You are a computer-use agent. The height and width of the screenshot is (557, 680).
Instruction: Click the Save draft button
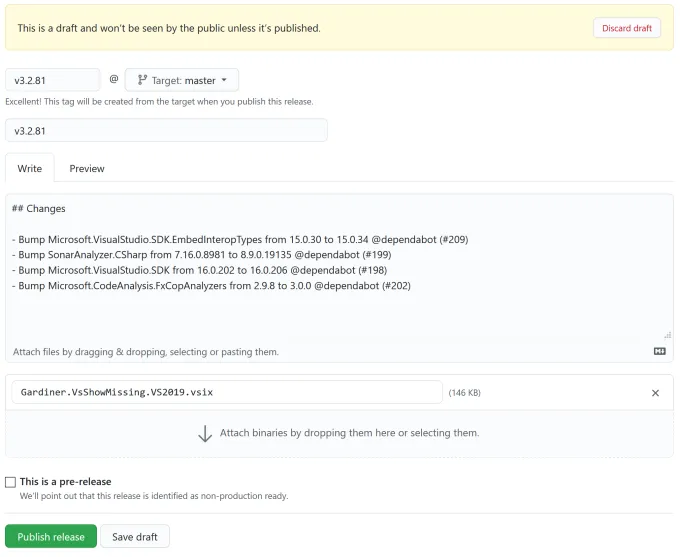[x=135, y=537]
